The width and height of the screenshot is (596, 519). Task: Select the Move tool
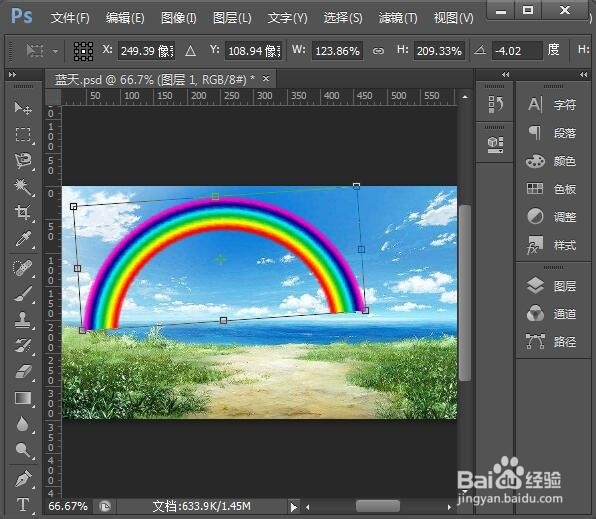(23, 108)
